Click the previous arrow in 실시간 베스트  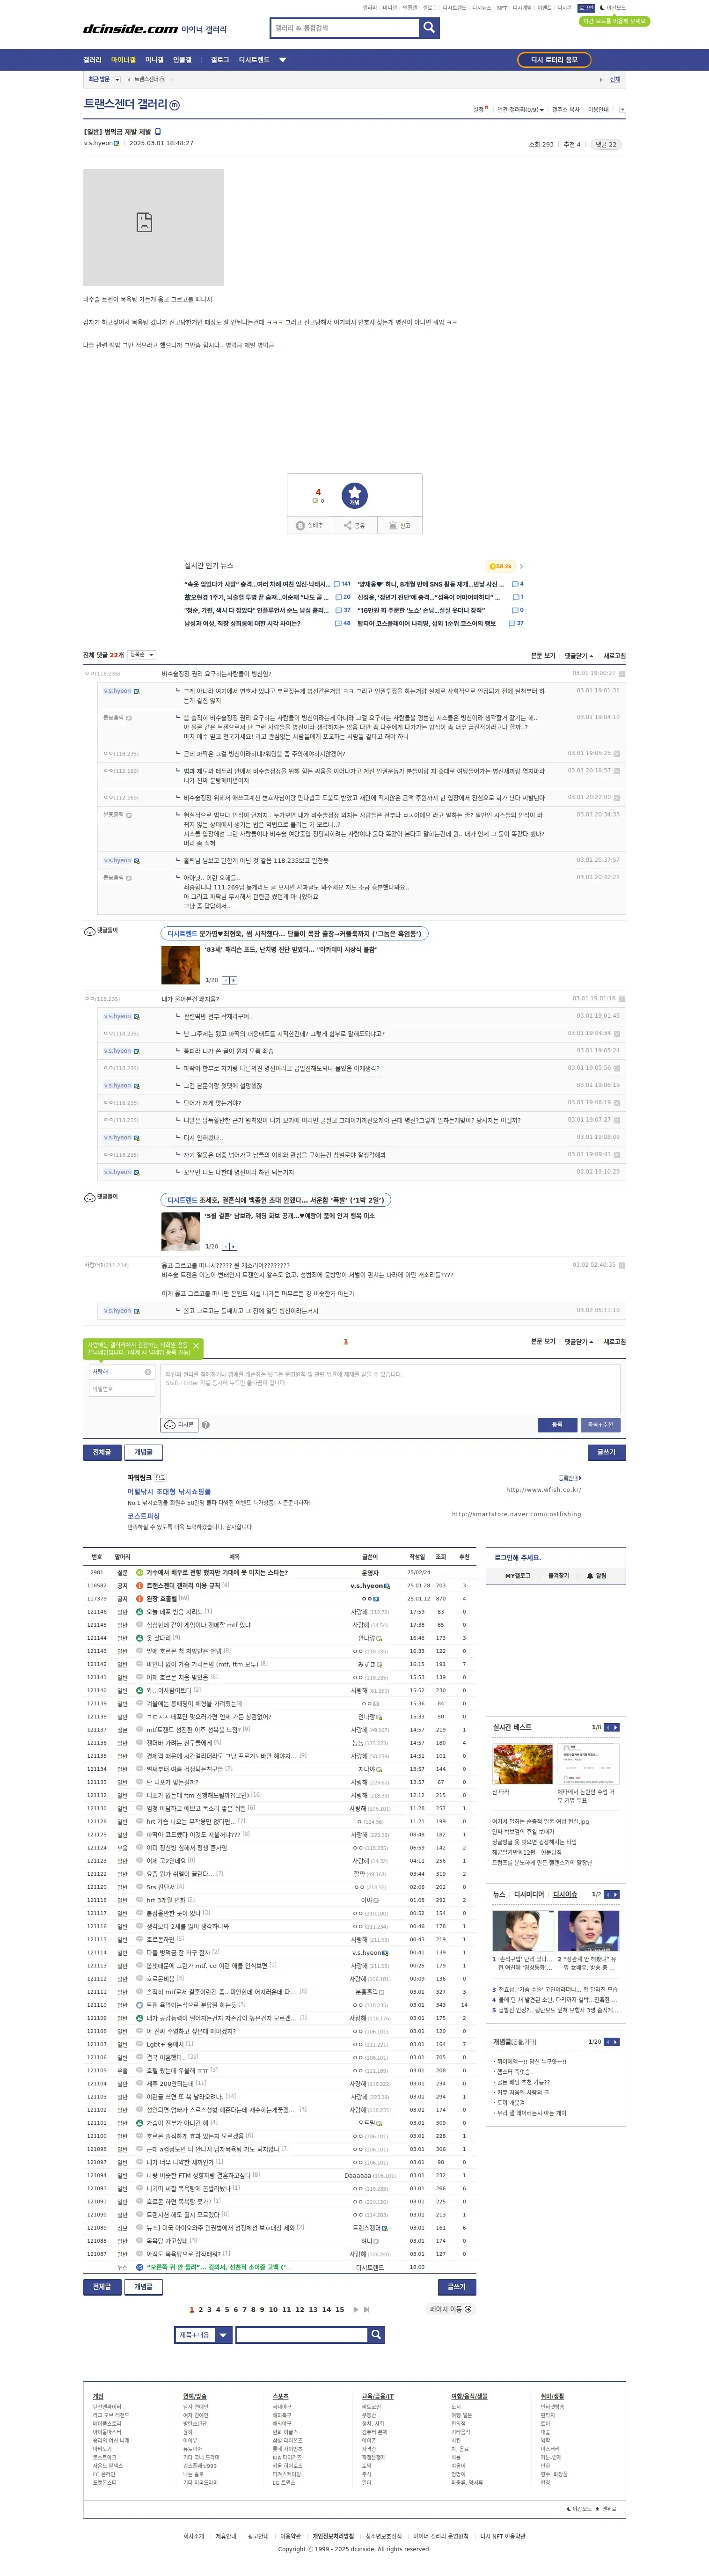click(x=607, y=1727)
